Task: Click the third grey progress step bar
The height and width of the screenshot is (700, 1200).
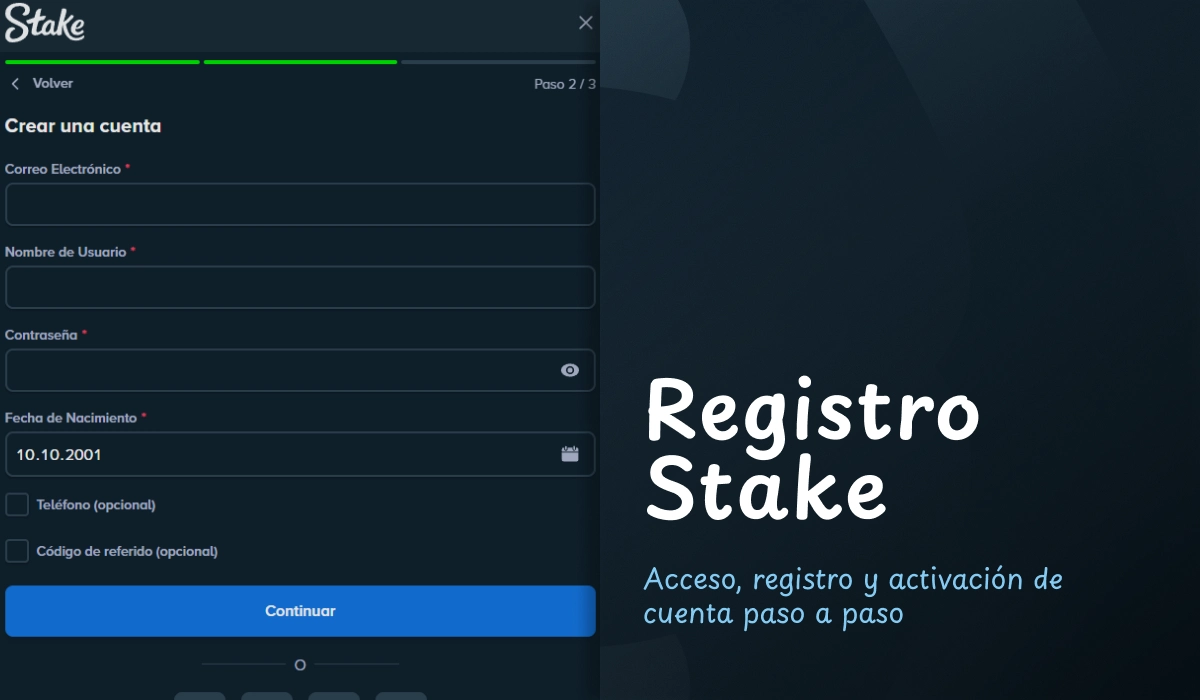Action: coord(498,62)
